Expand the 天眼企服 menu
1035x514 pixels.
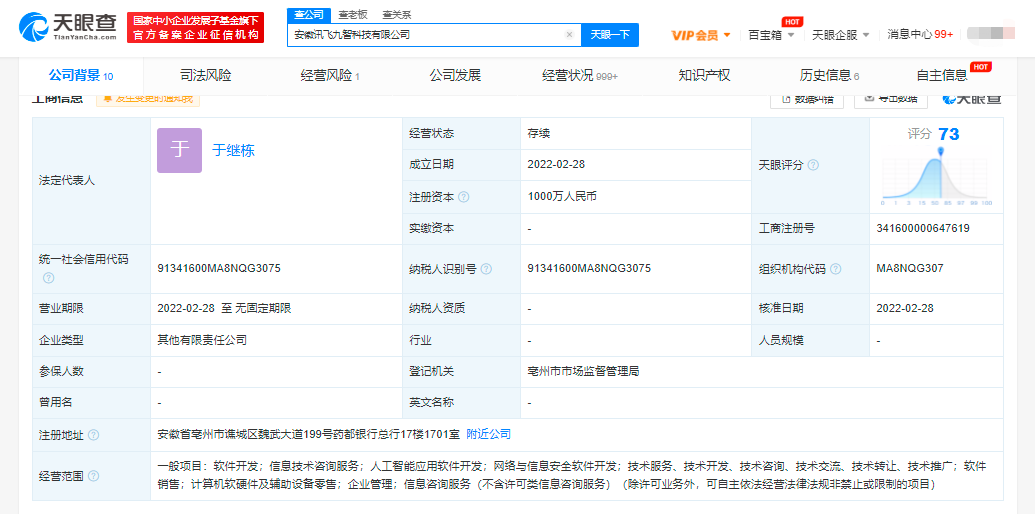(x=840, y=35)
